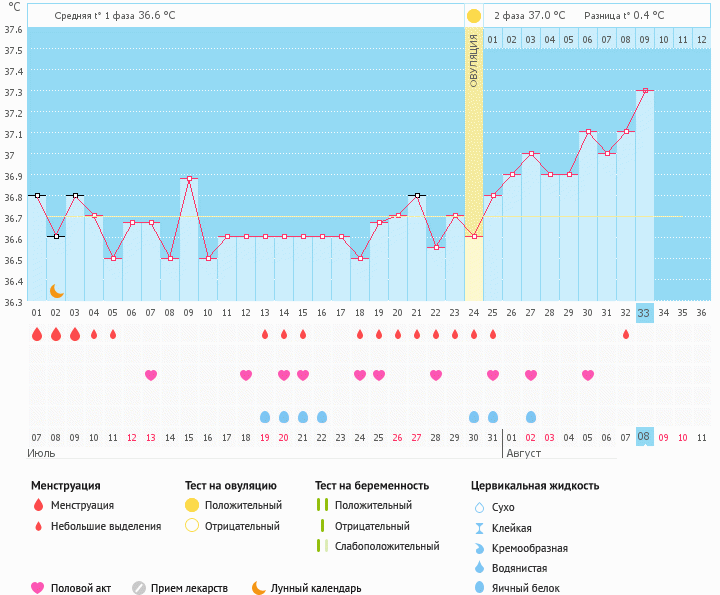Select the highlighted date 08 in August

[x=644, y=437]
